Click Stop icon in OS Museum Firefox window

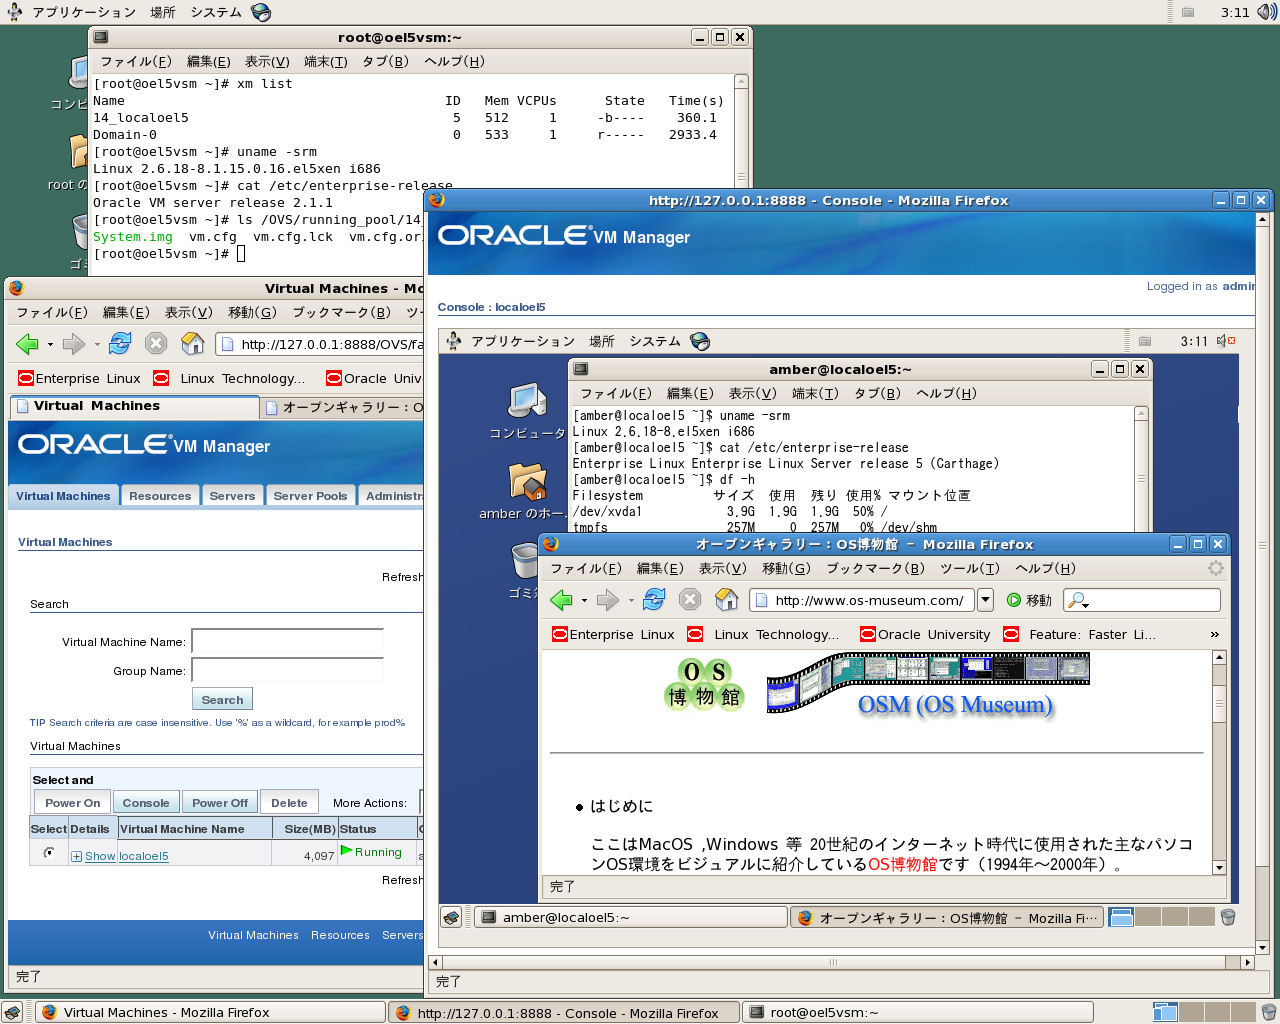(x=690, y=599)
